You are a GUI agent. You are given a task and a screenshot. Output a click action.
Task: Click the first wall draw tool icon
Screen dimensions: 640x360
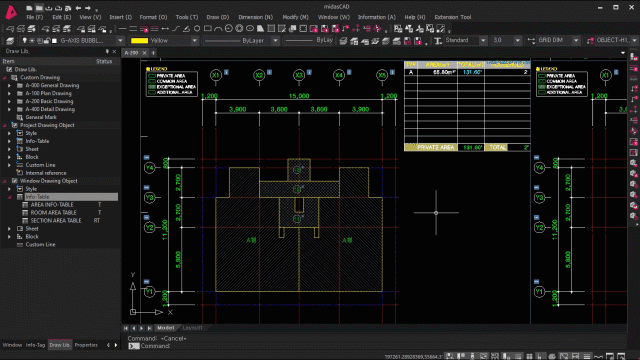(144, 29)
